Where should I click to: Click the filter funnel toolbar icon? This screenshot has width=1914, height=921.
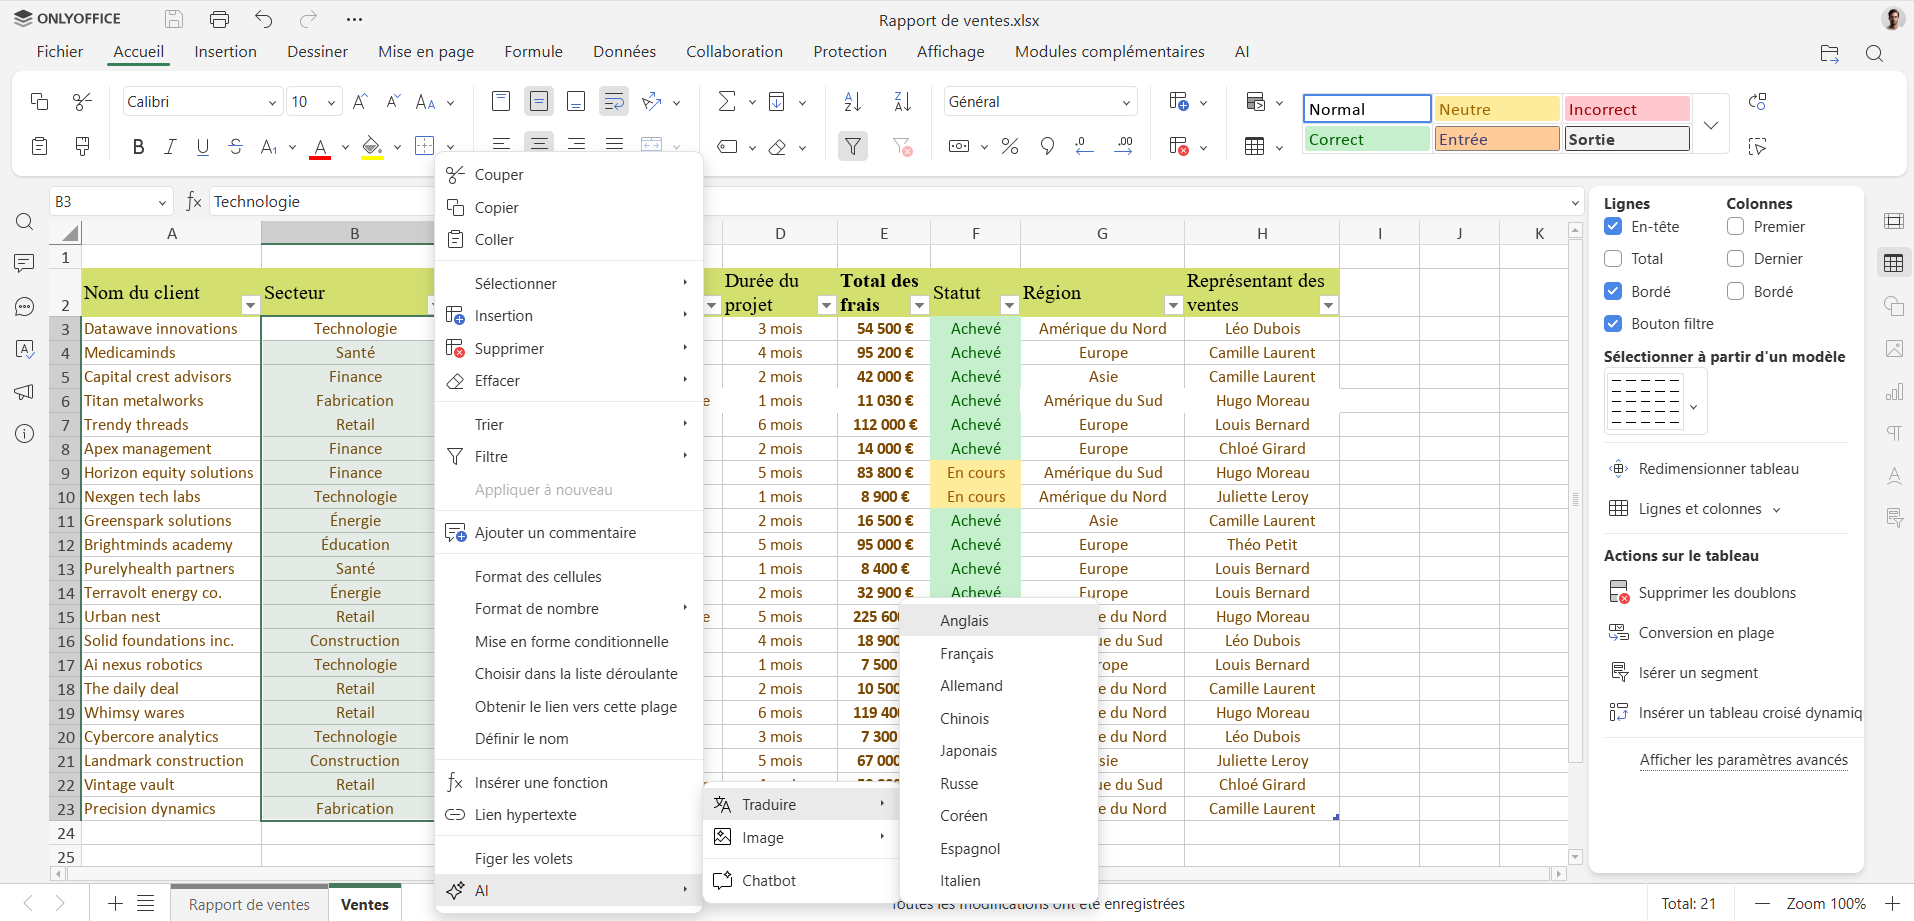coord(853,147)
